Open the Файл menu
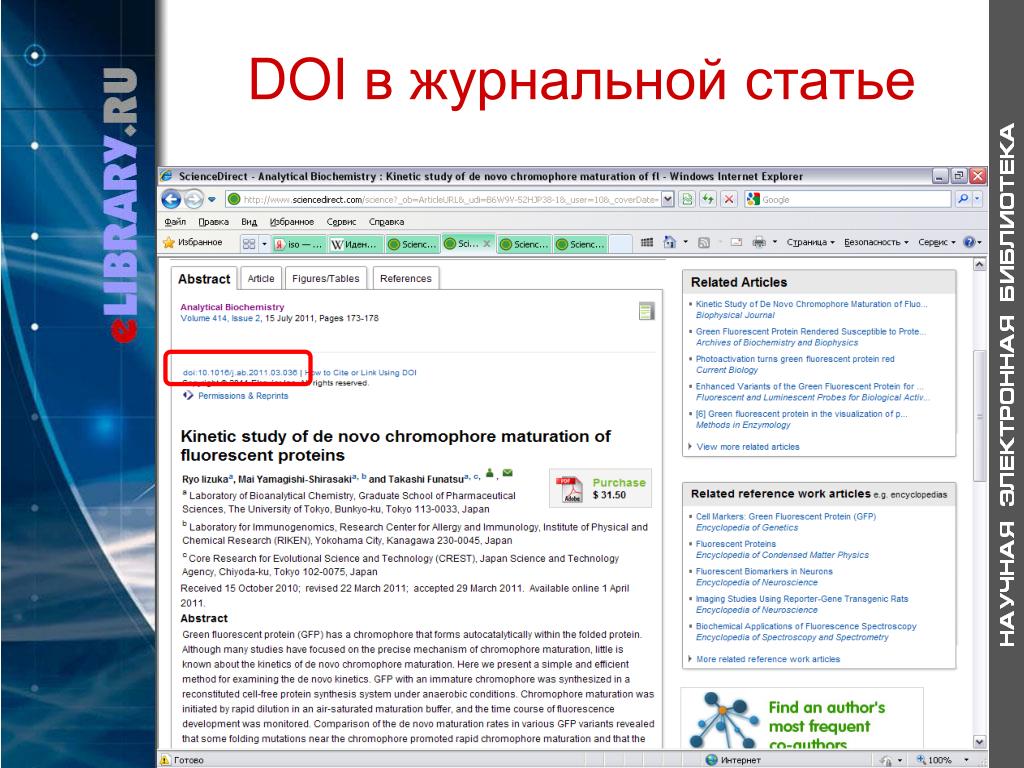Image resolution: width=1024 pixels, height=768 pixels. pyautogui.click(x=175, y=222)
